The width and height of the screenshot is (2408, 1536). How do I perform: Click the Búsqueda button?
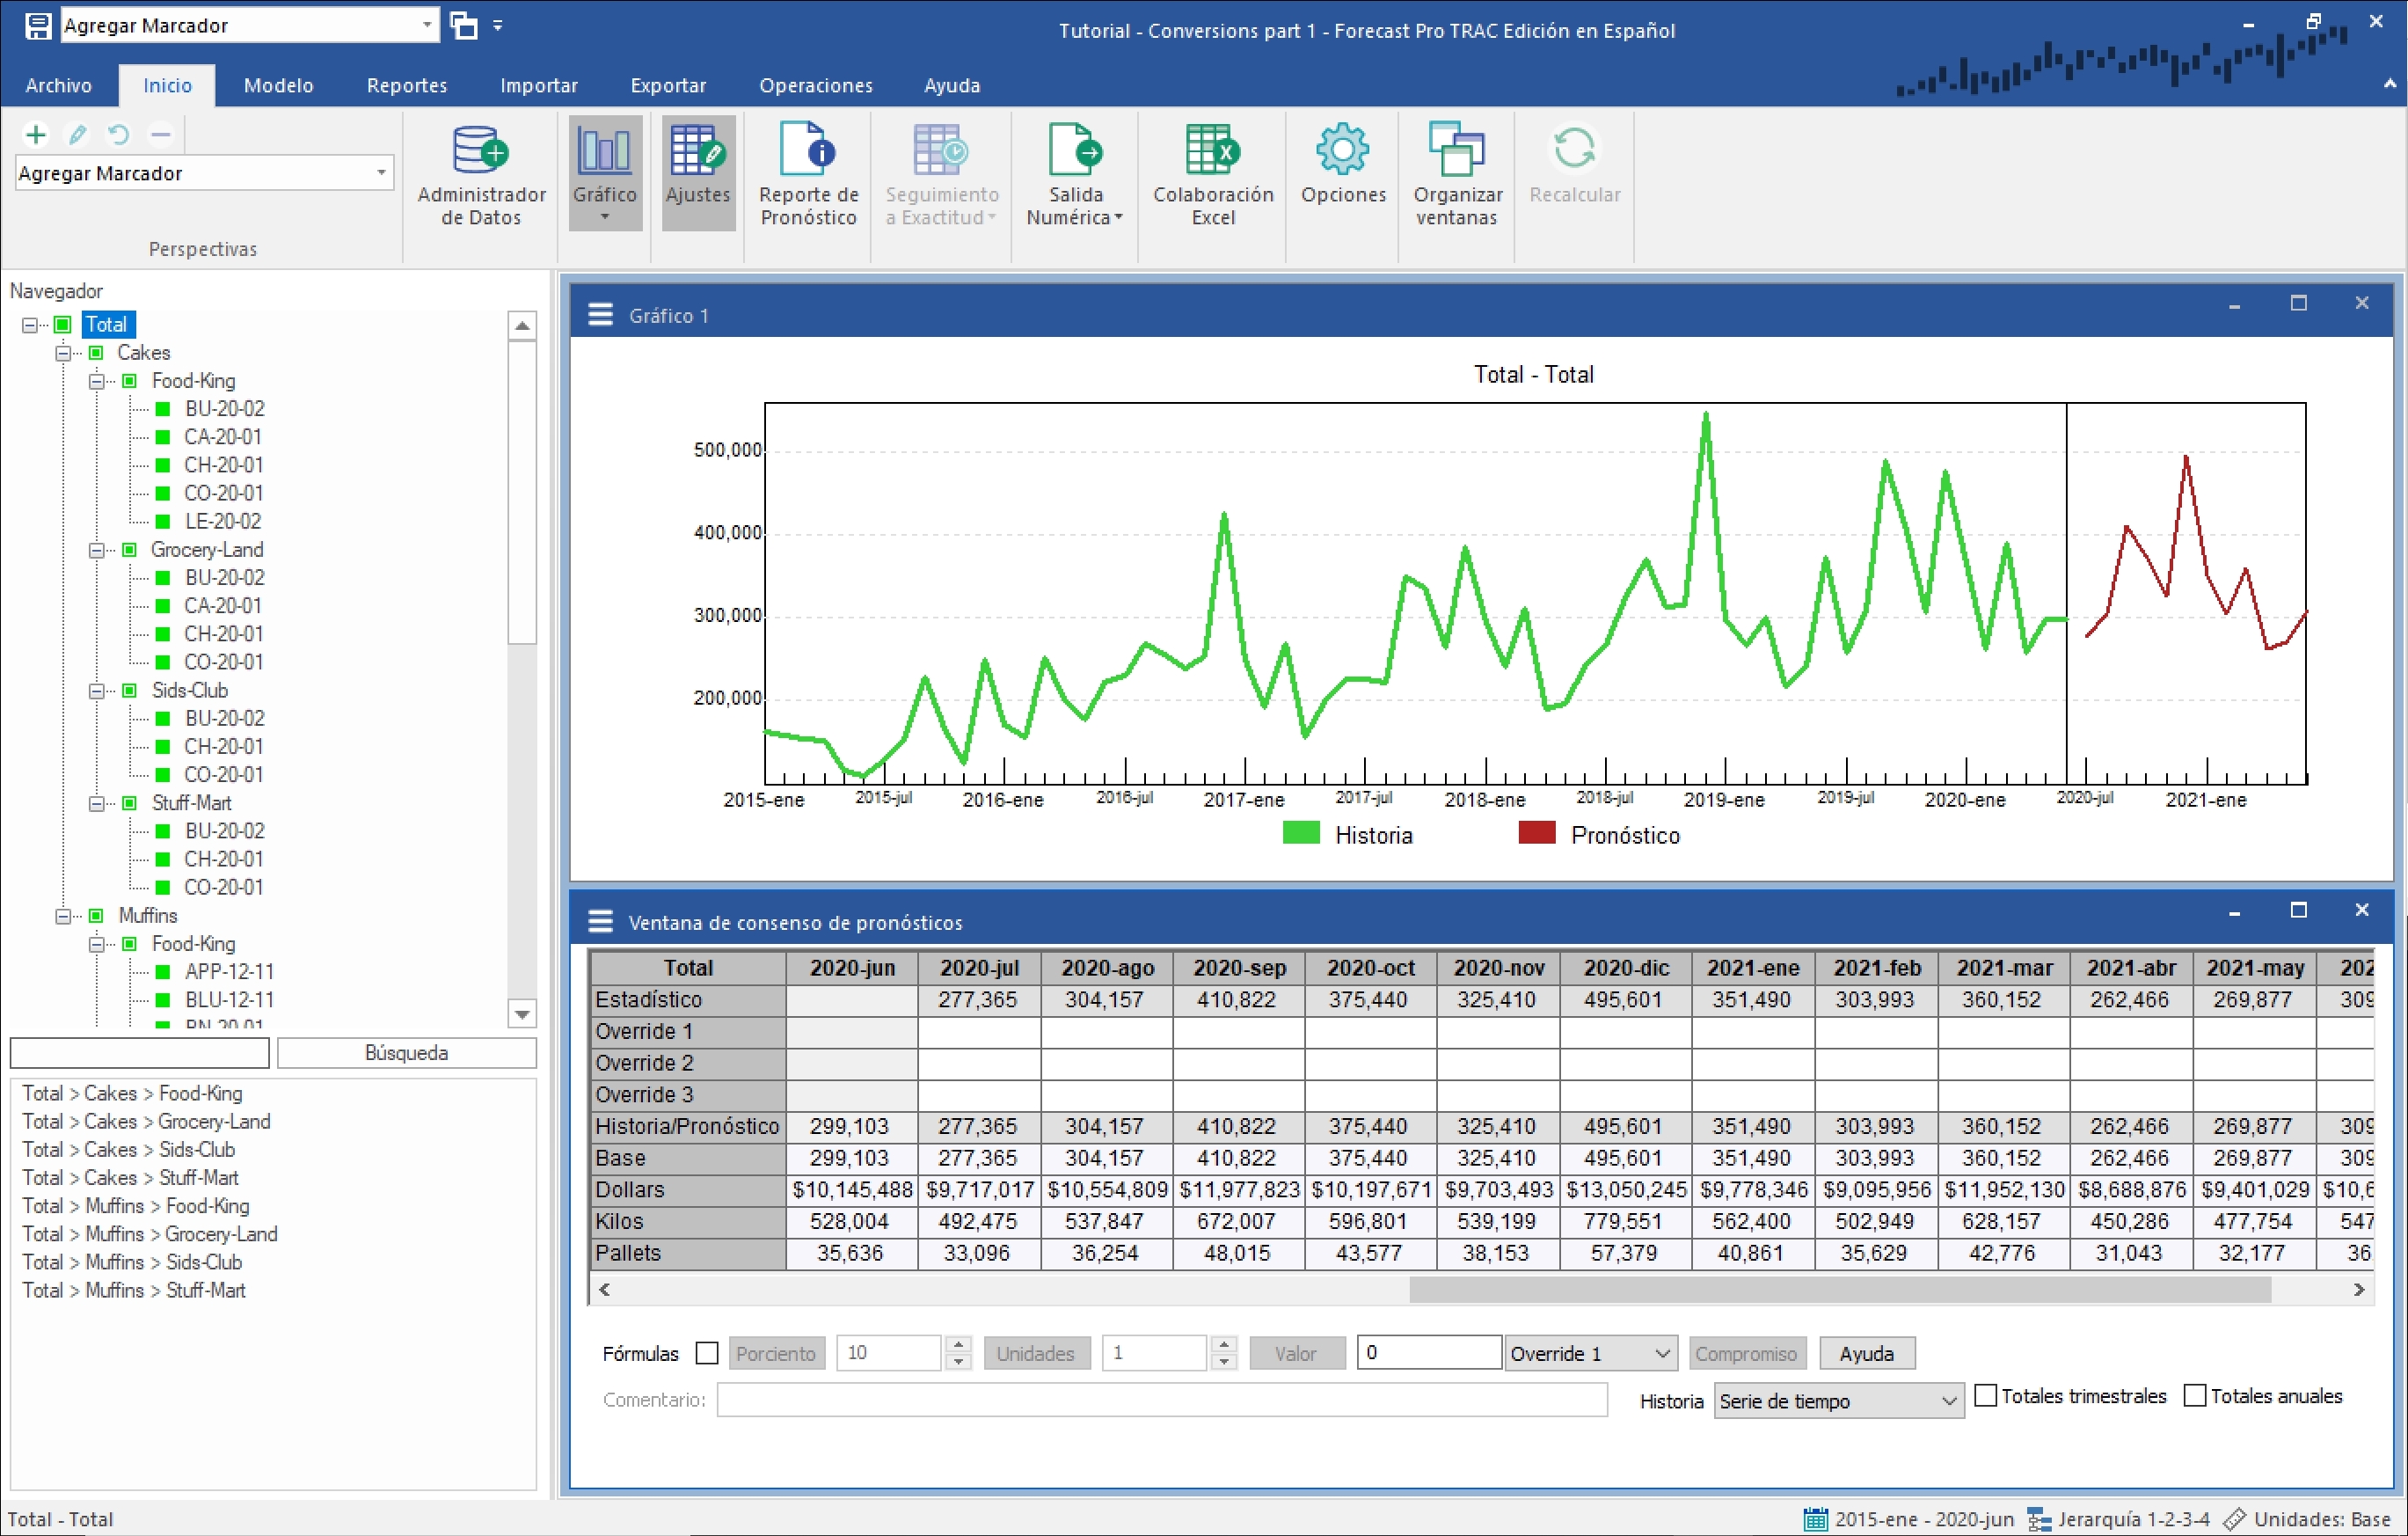[x=406, y=1053]
